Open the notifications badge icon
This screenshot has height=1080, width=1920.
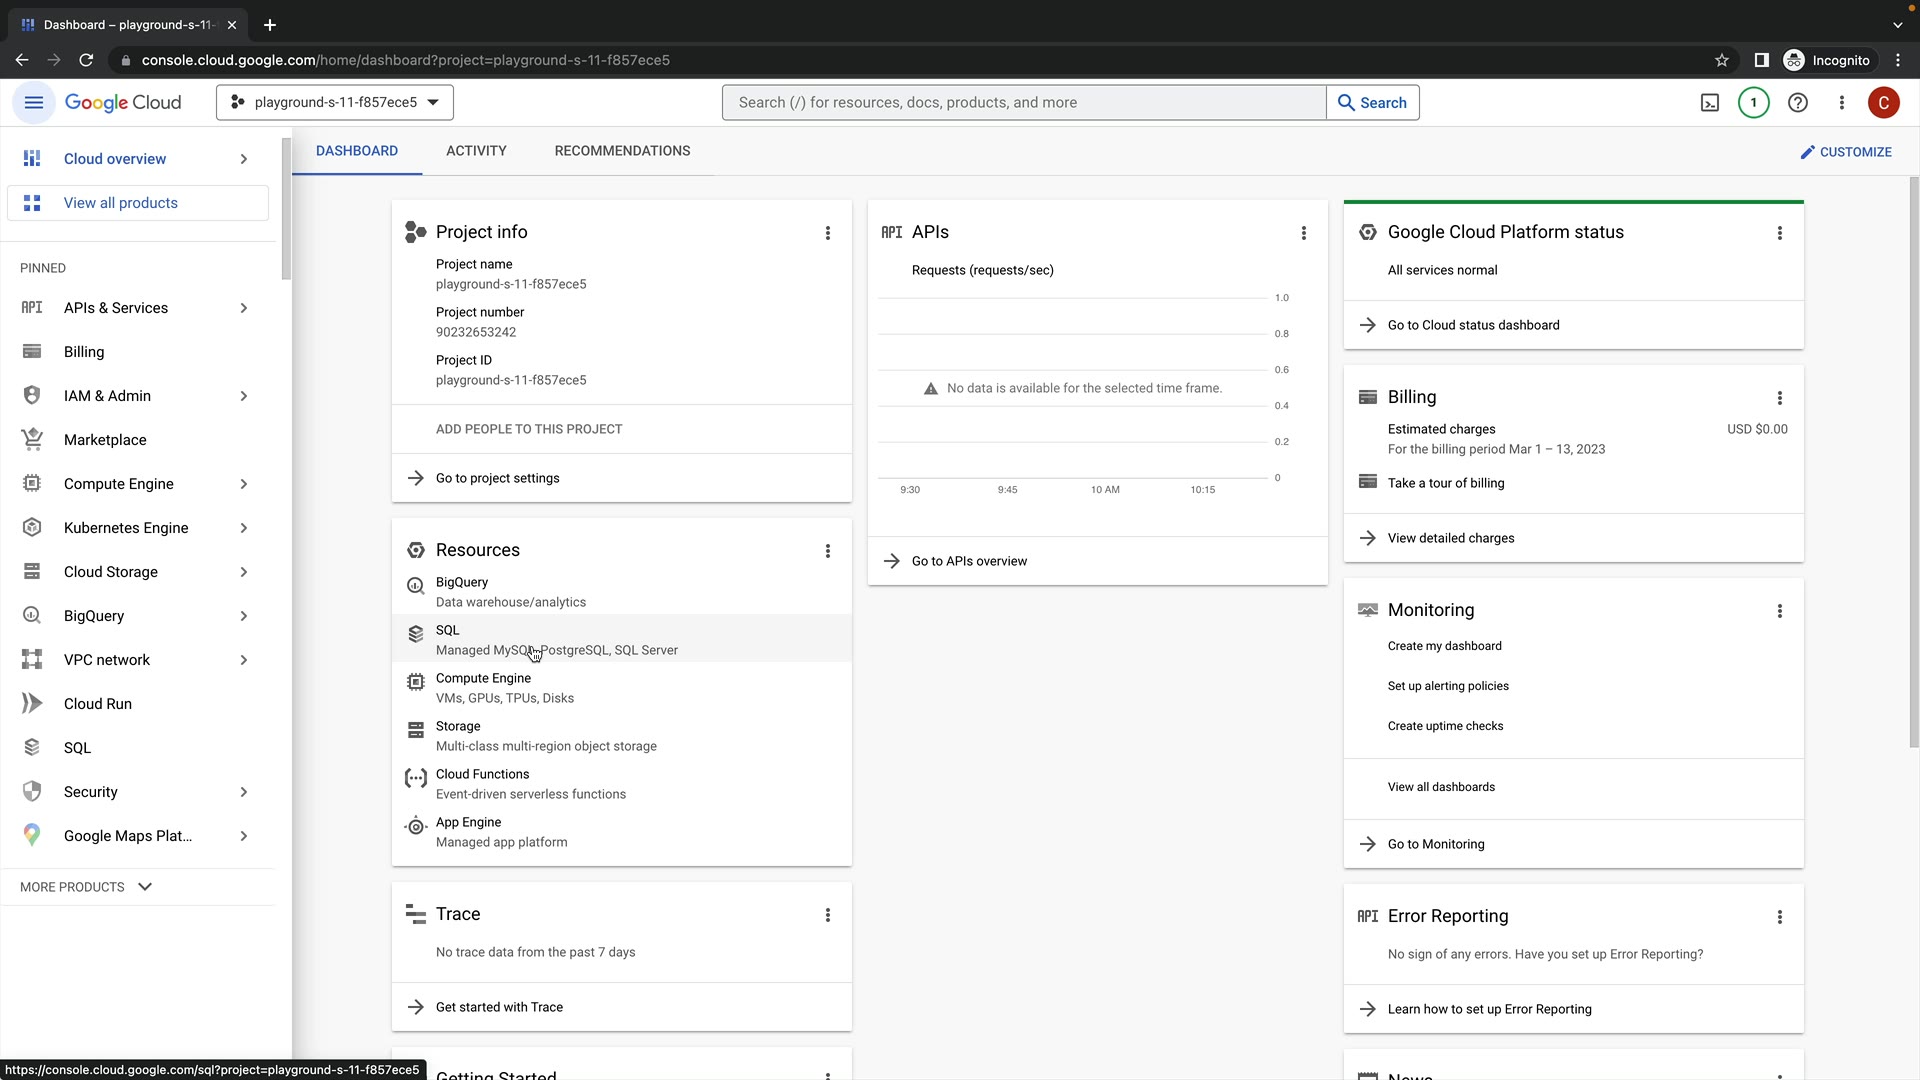tap(1753, 102)
